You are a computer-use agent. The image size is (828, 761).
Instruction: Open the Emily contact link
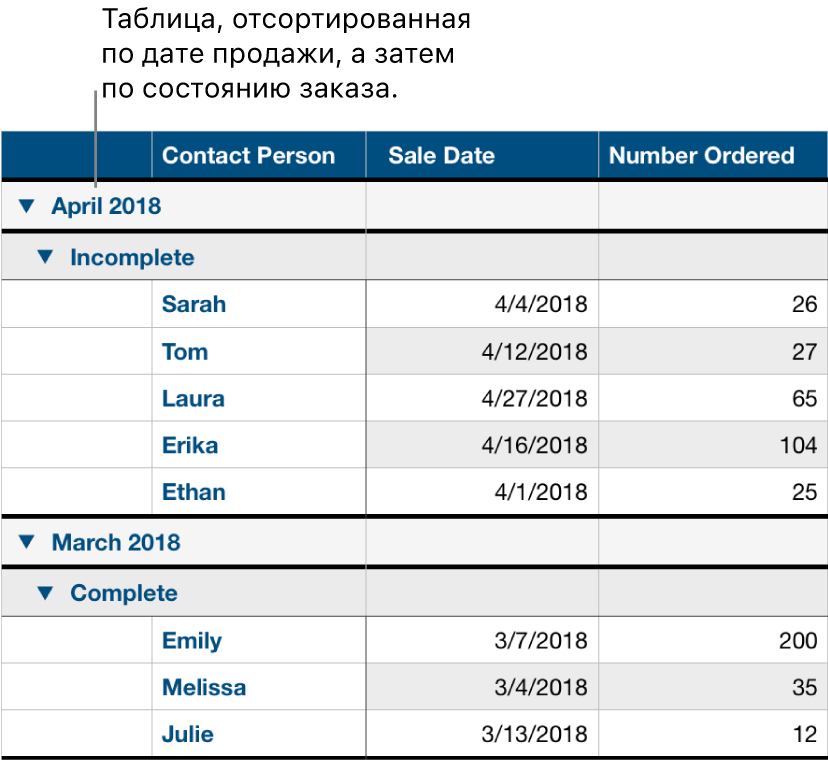click(191, 640)
